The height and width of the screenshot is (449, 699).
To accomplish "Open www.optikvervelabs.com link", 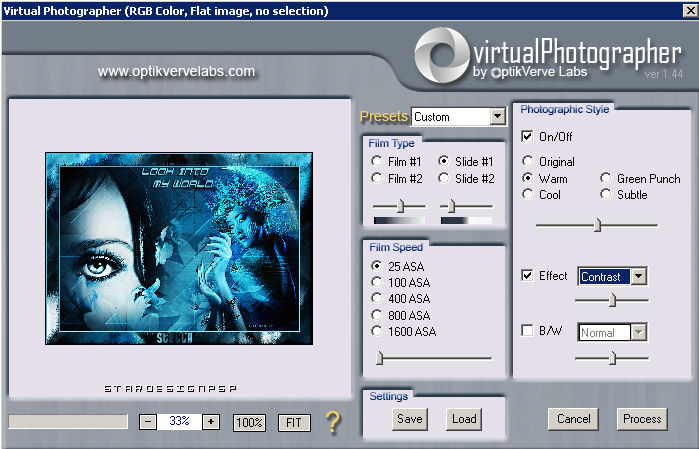I will [x=177, y=71].
